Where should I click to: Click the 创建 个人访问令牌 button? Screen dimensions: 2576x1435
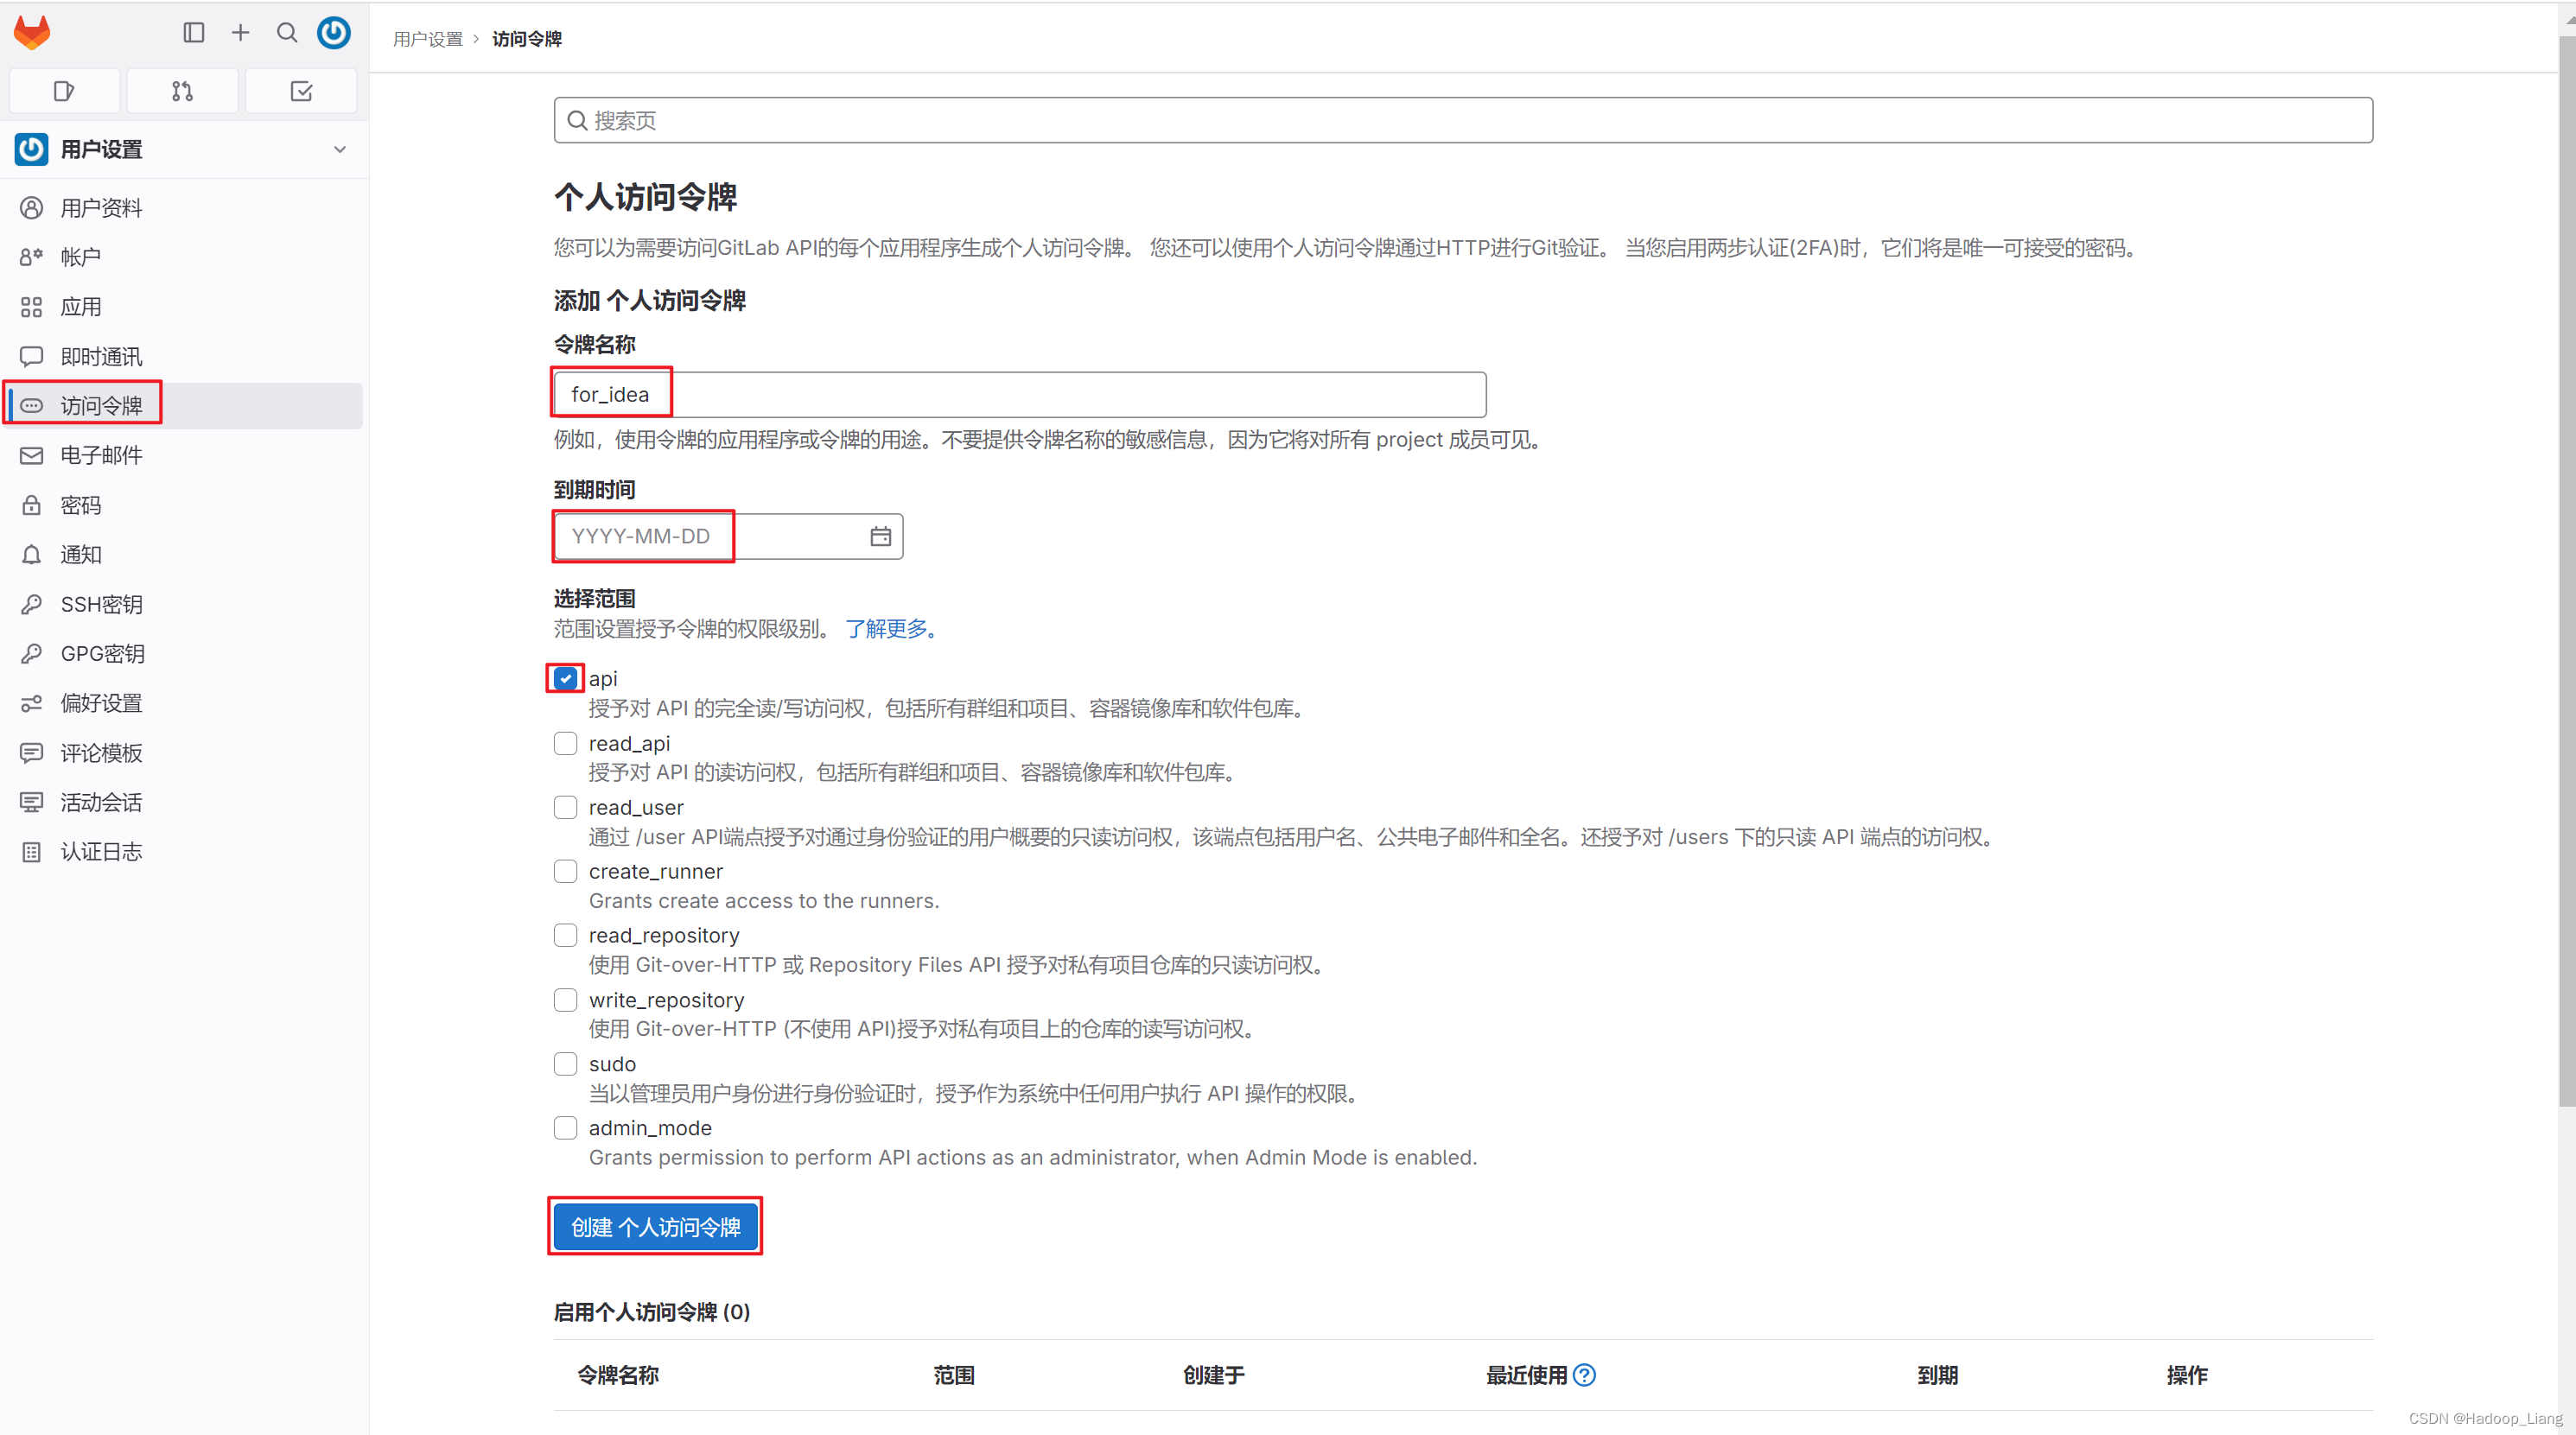[655, 1227]
